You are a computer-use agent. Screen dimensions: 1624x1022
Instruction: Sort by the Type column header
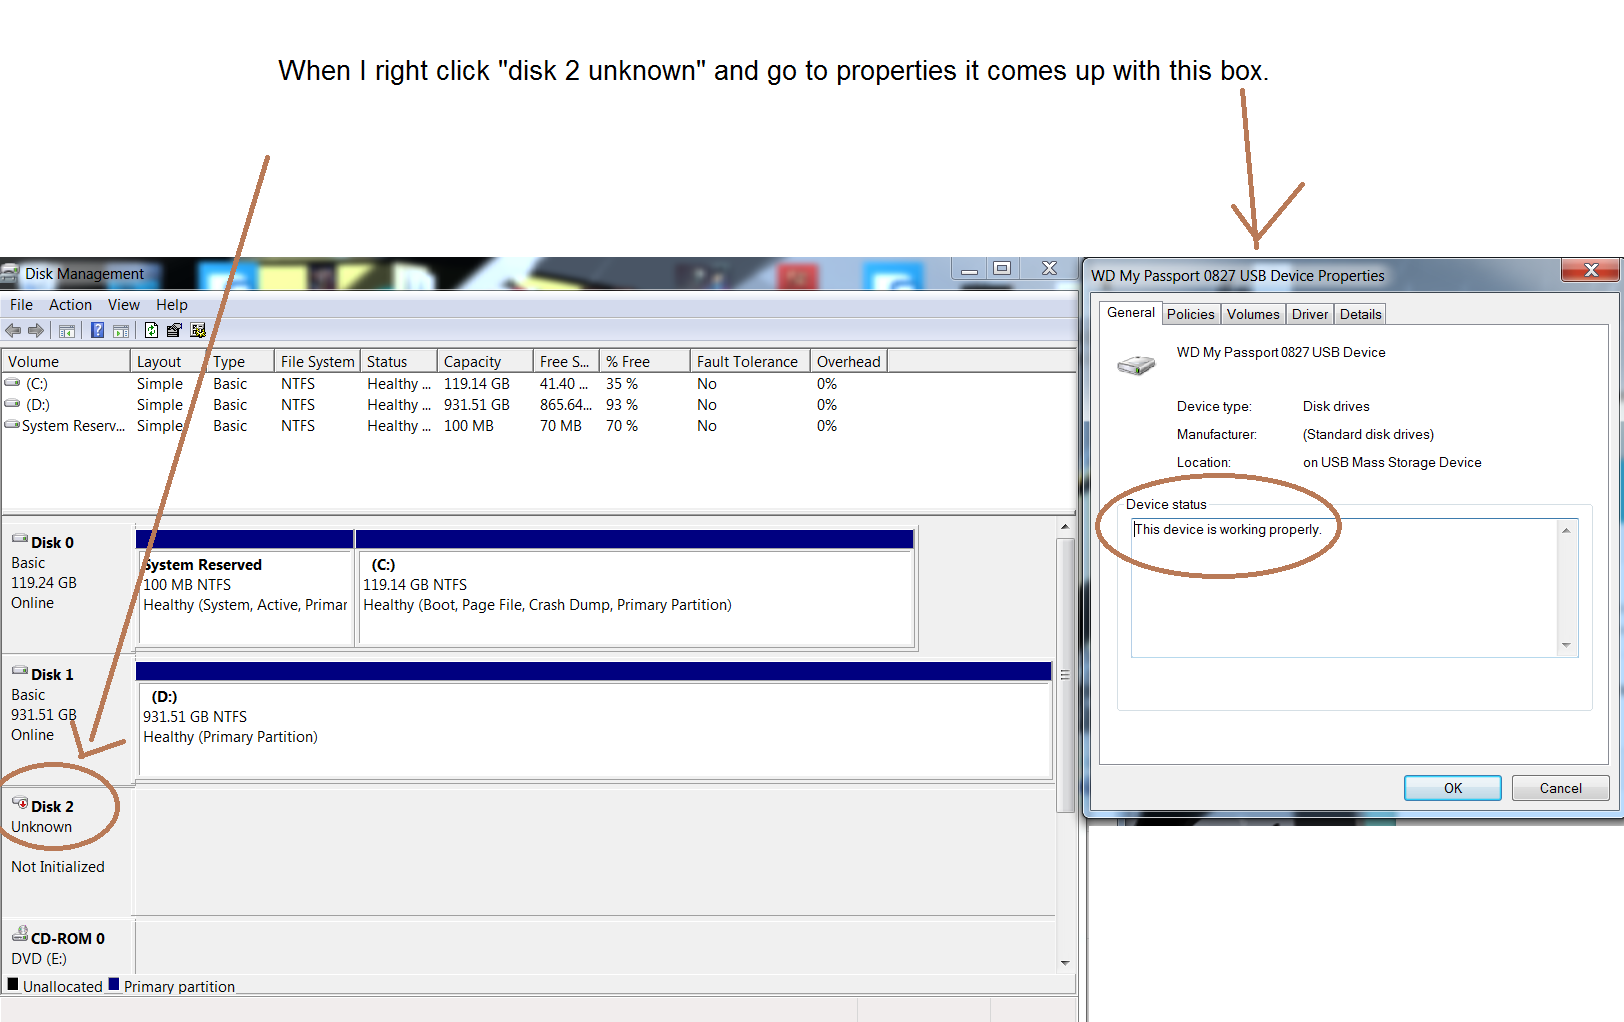tap(240, 361)
